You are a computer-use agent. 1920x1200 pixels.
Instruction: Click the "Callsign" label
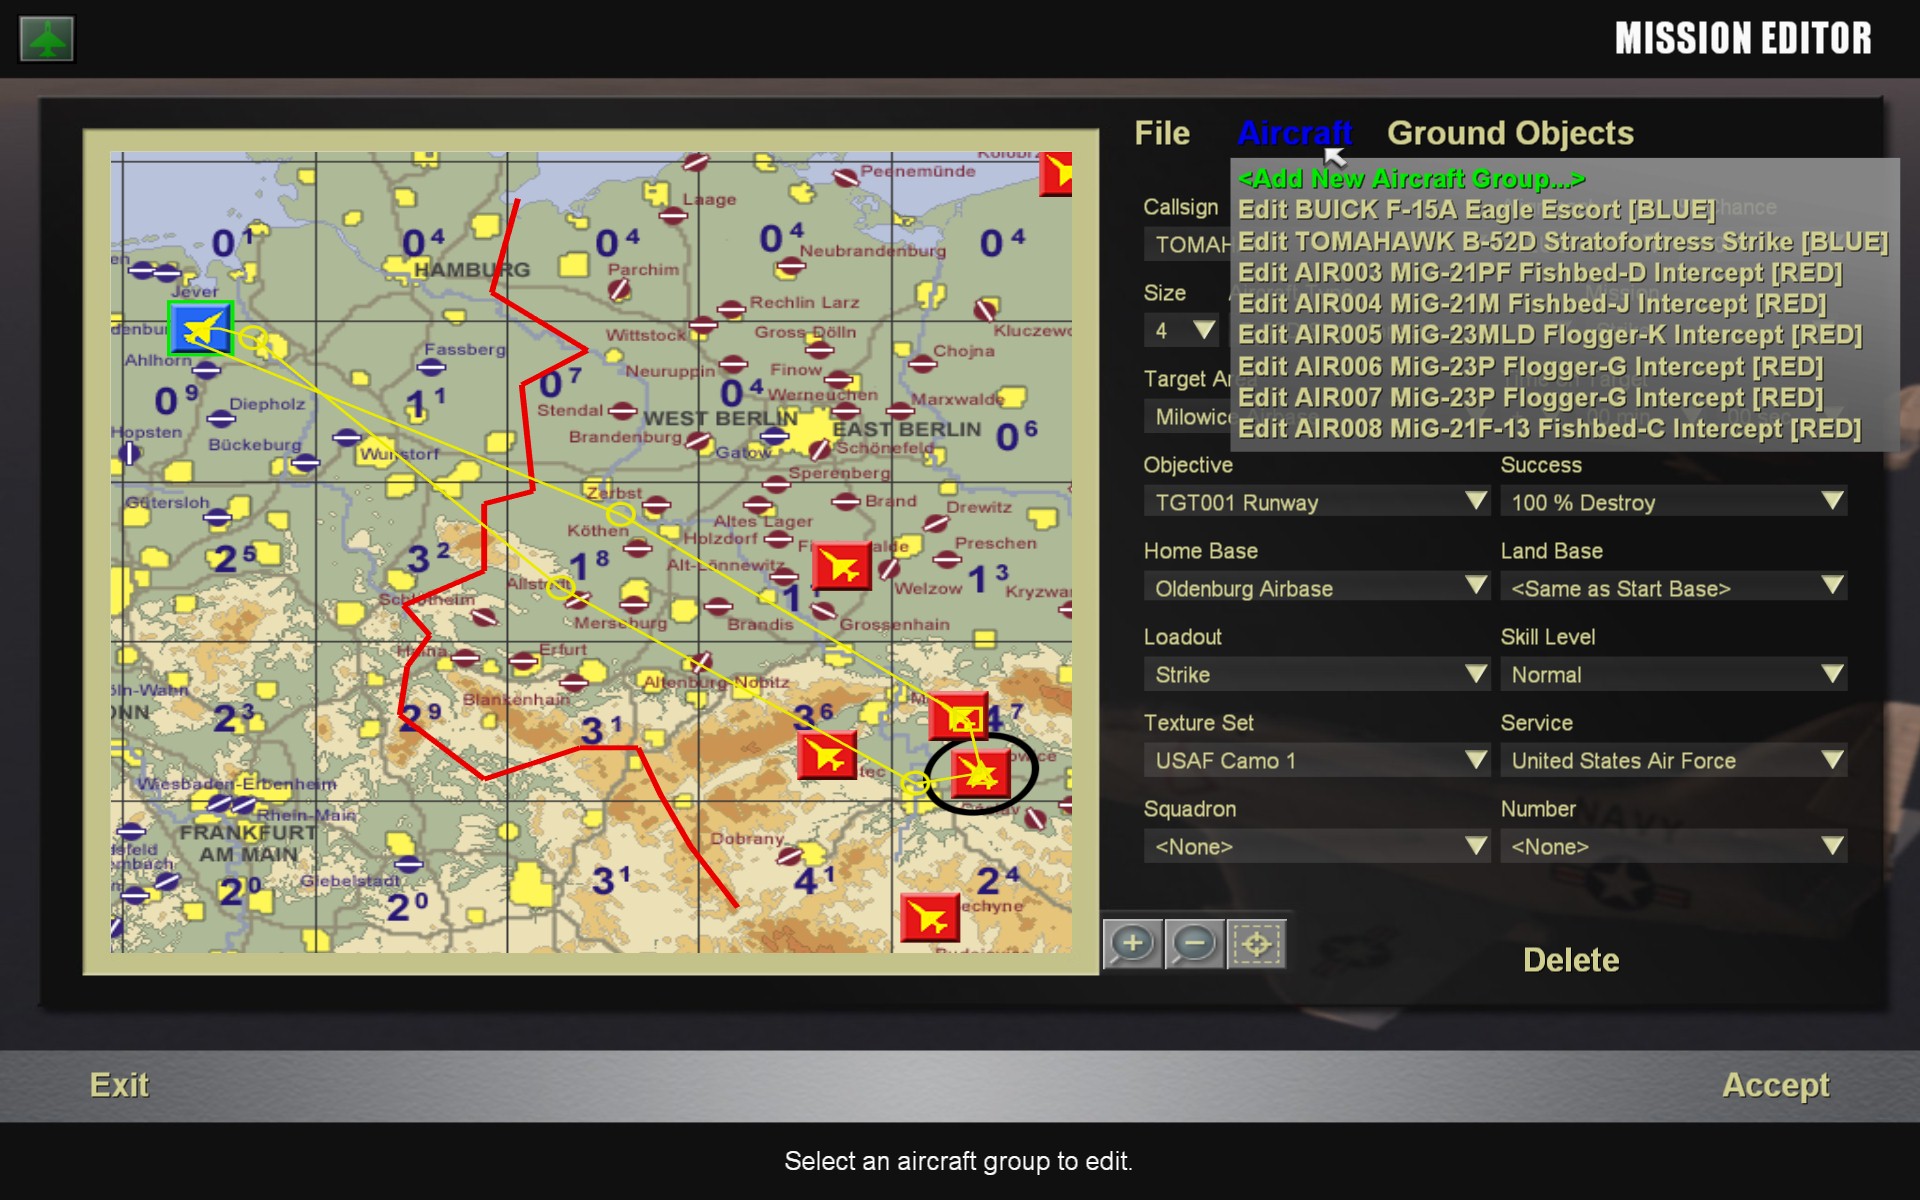coord(1181,207)
